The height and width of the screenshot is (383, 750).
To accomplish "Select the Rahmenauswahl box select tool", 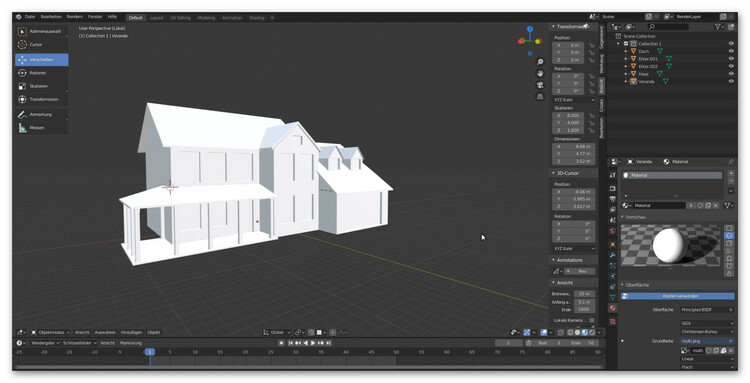I will tap(42, 31).
